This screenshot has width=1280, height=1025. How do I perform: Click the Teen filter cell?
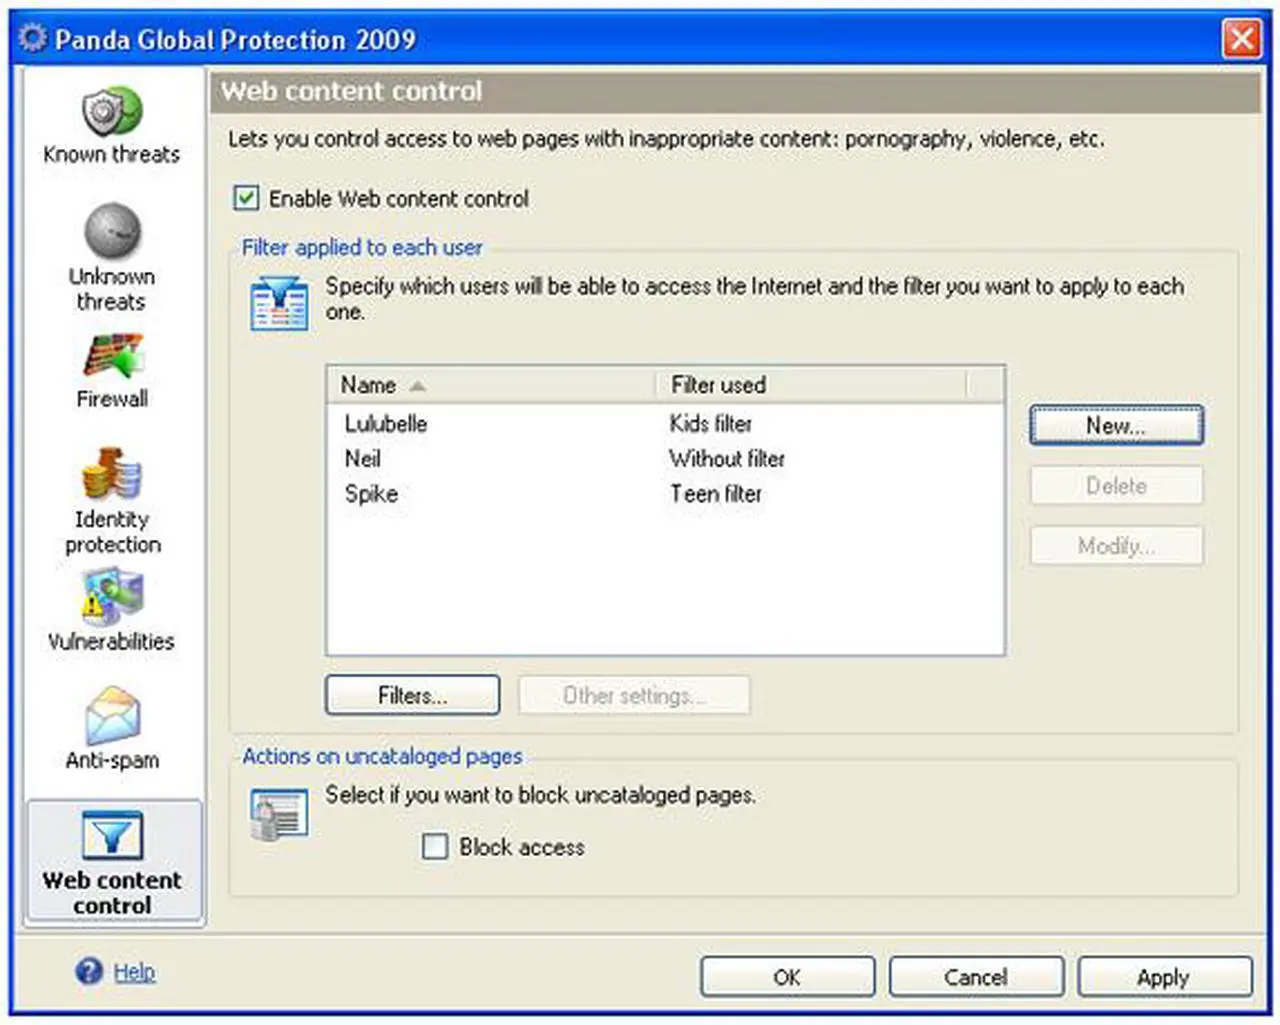(716, 494)
